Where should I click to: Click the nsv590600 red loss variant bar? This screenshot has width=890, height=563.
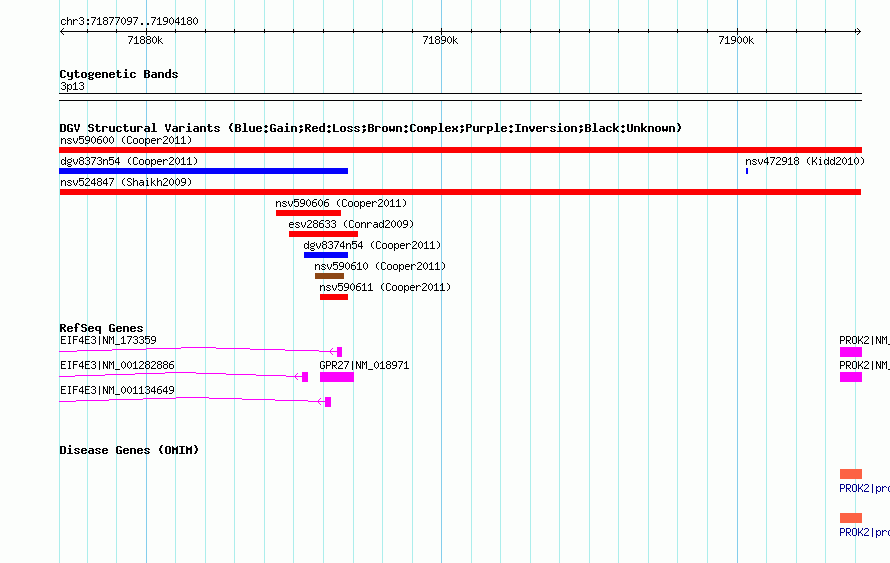pos(460,150)
